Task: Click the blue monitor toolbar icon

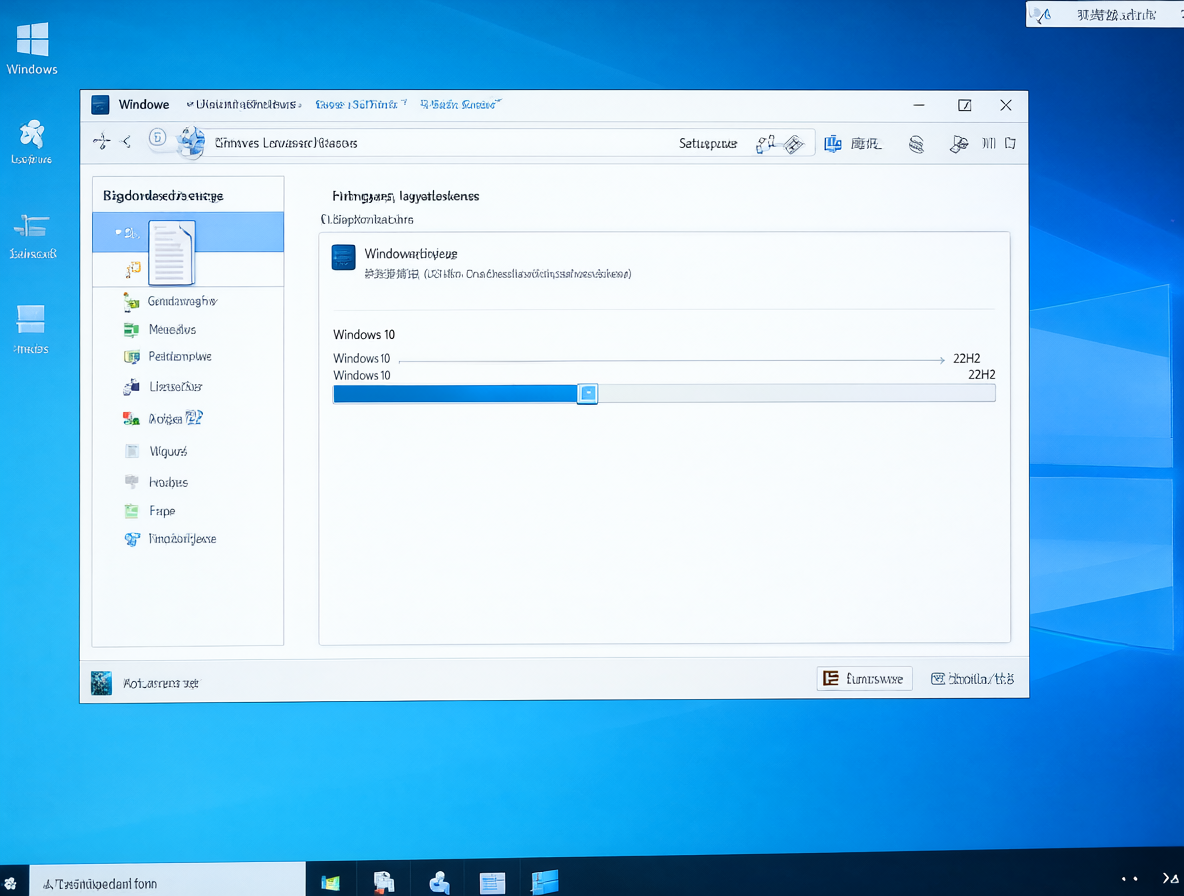Action: coord(833,143)
